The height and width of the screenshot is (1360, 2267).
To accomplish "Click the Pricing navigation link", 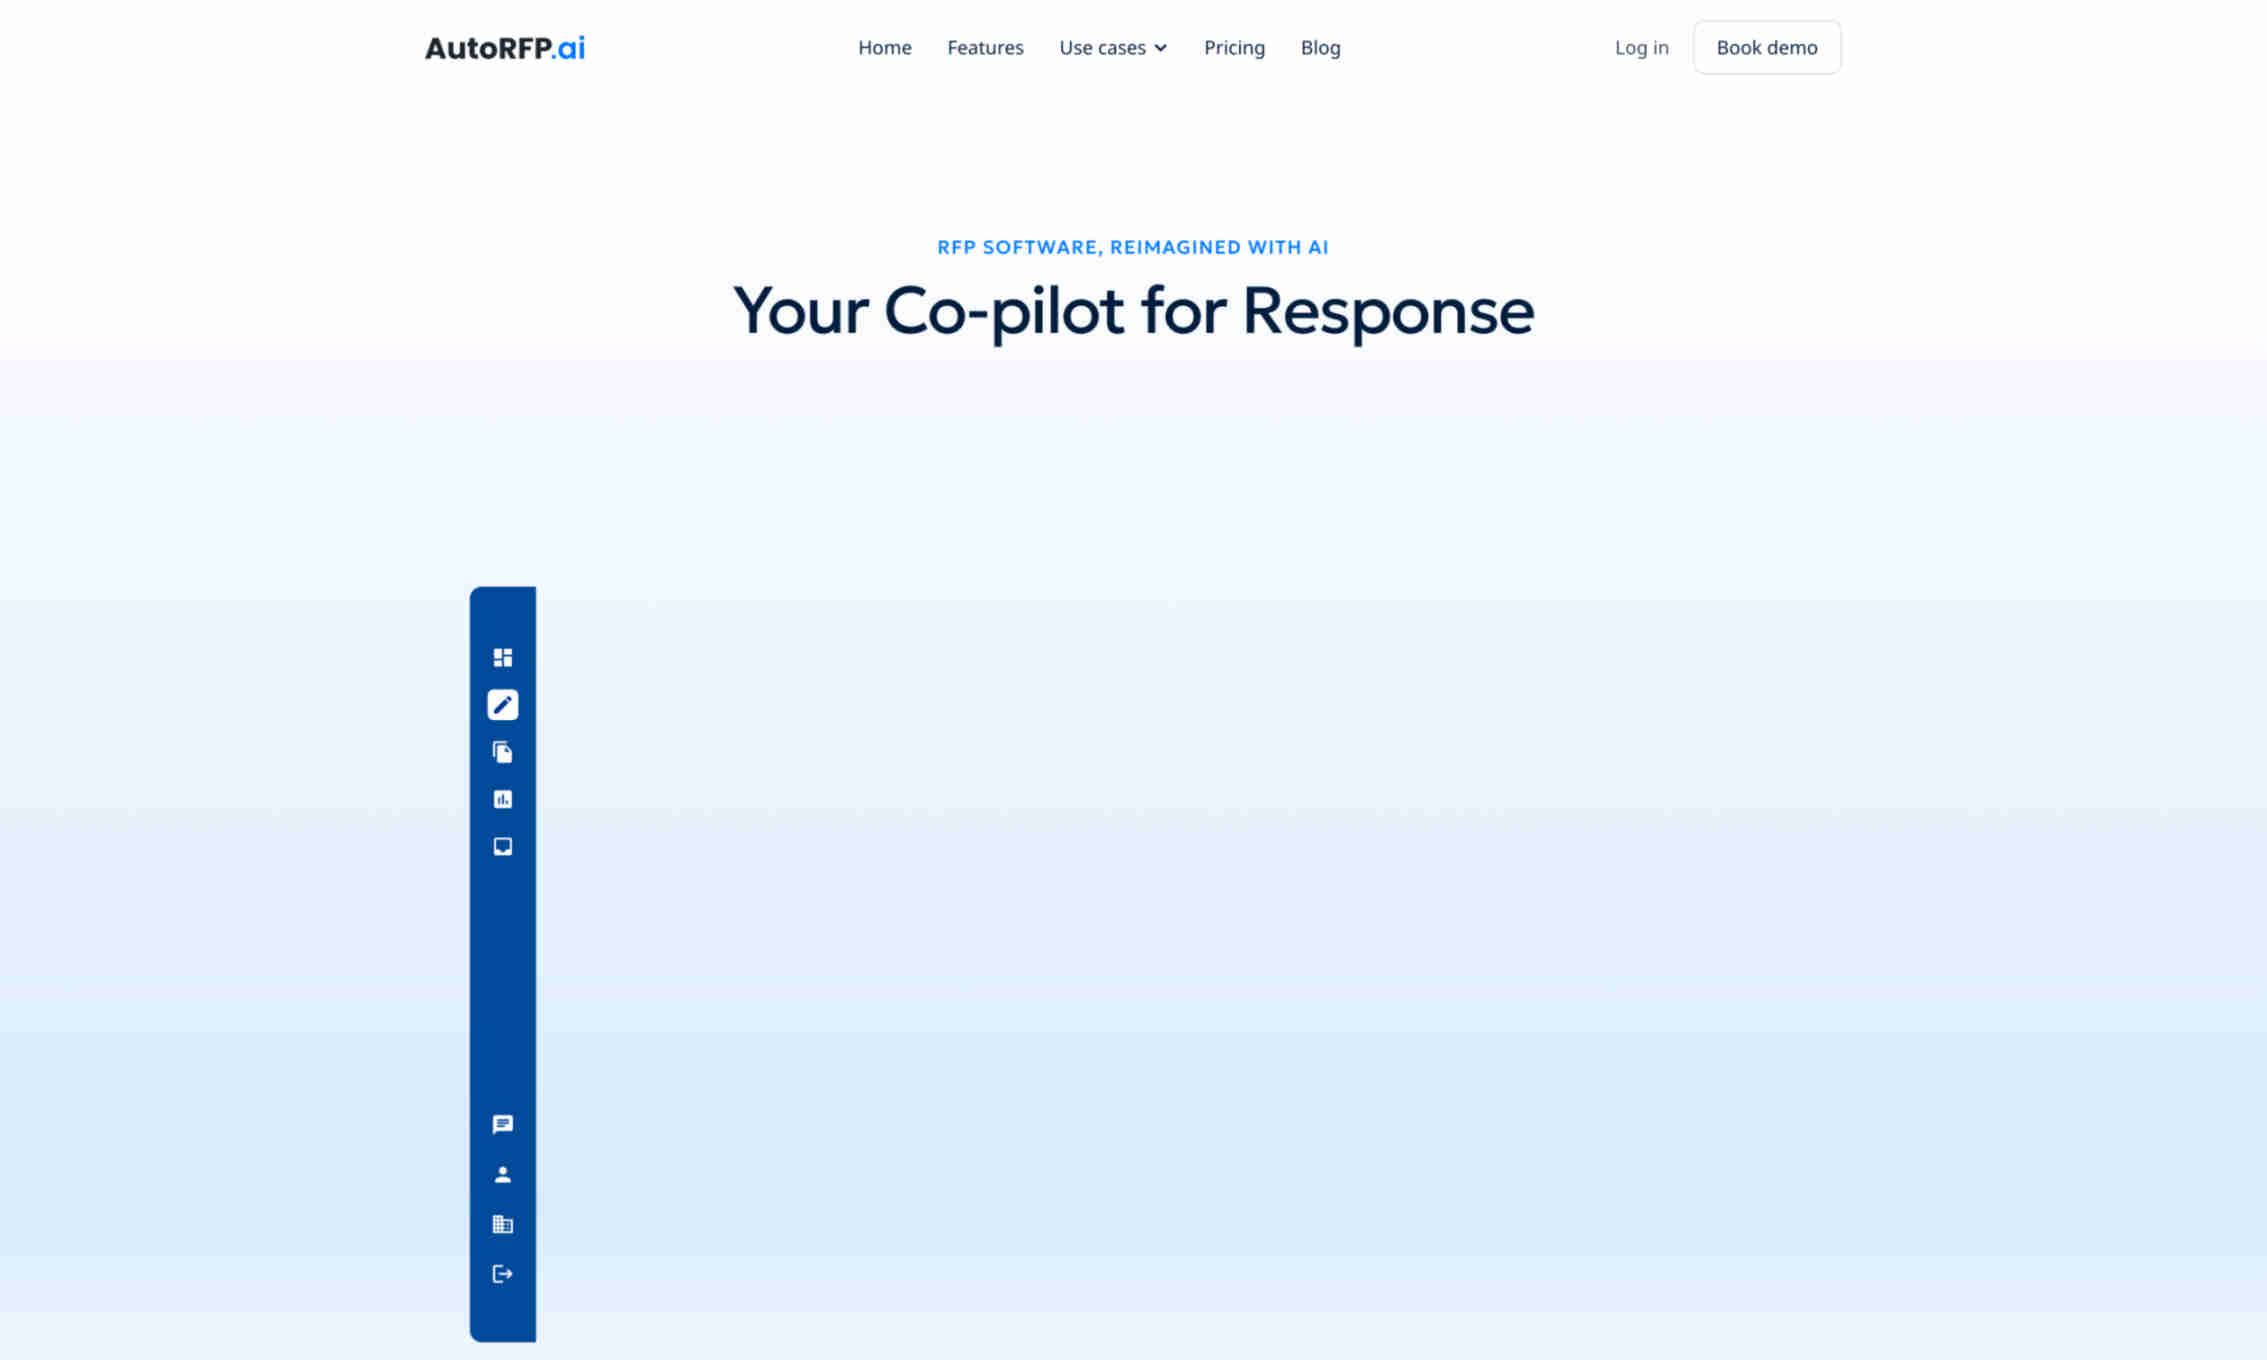I will click(1235, 47).
